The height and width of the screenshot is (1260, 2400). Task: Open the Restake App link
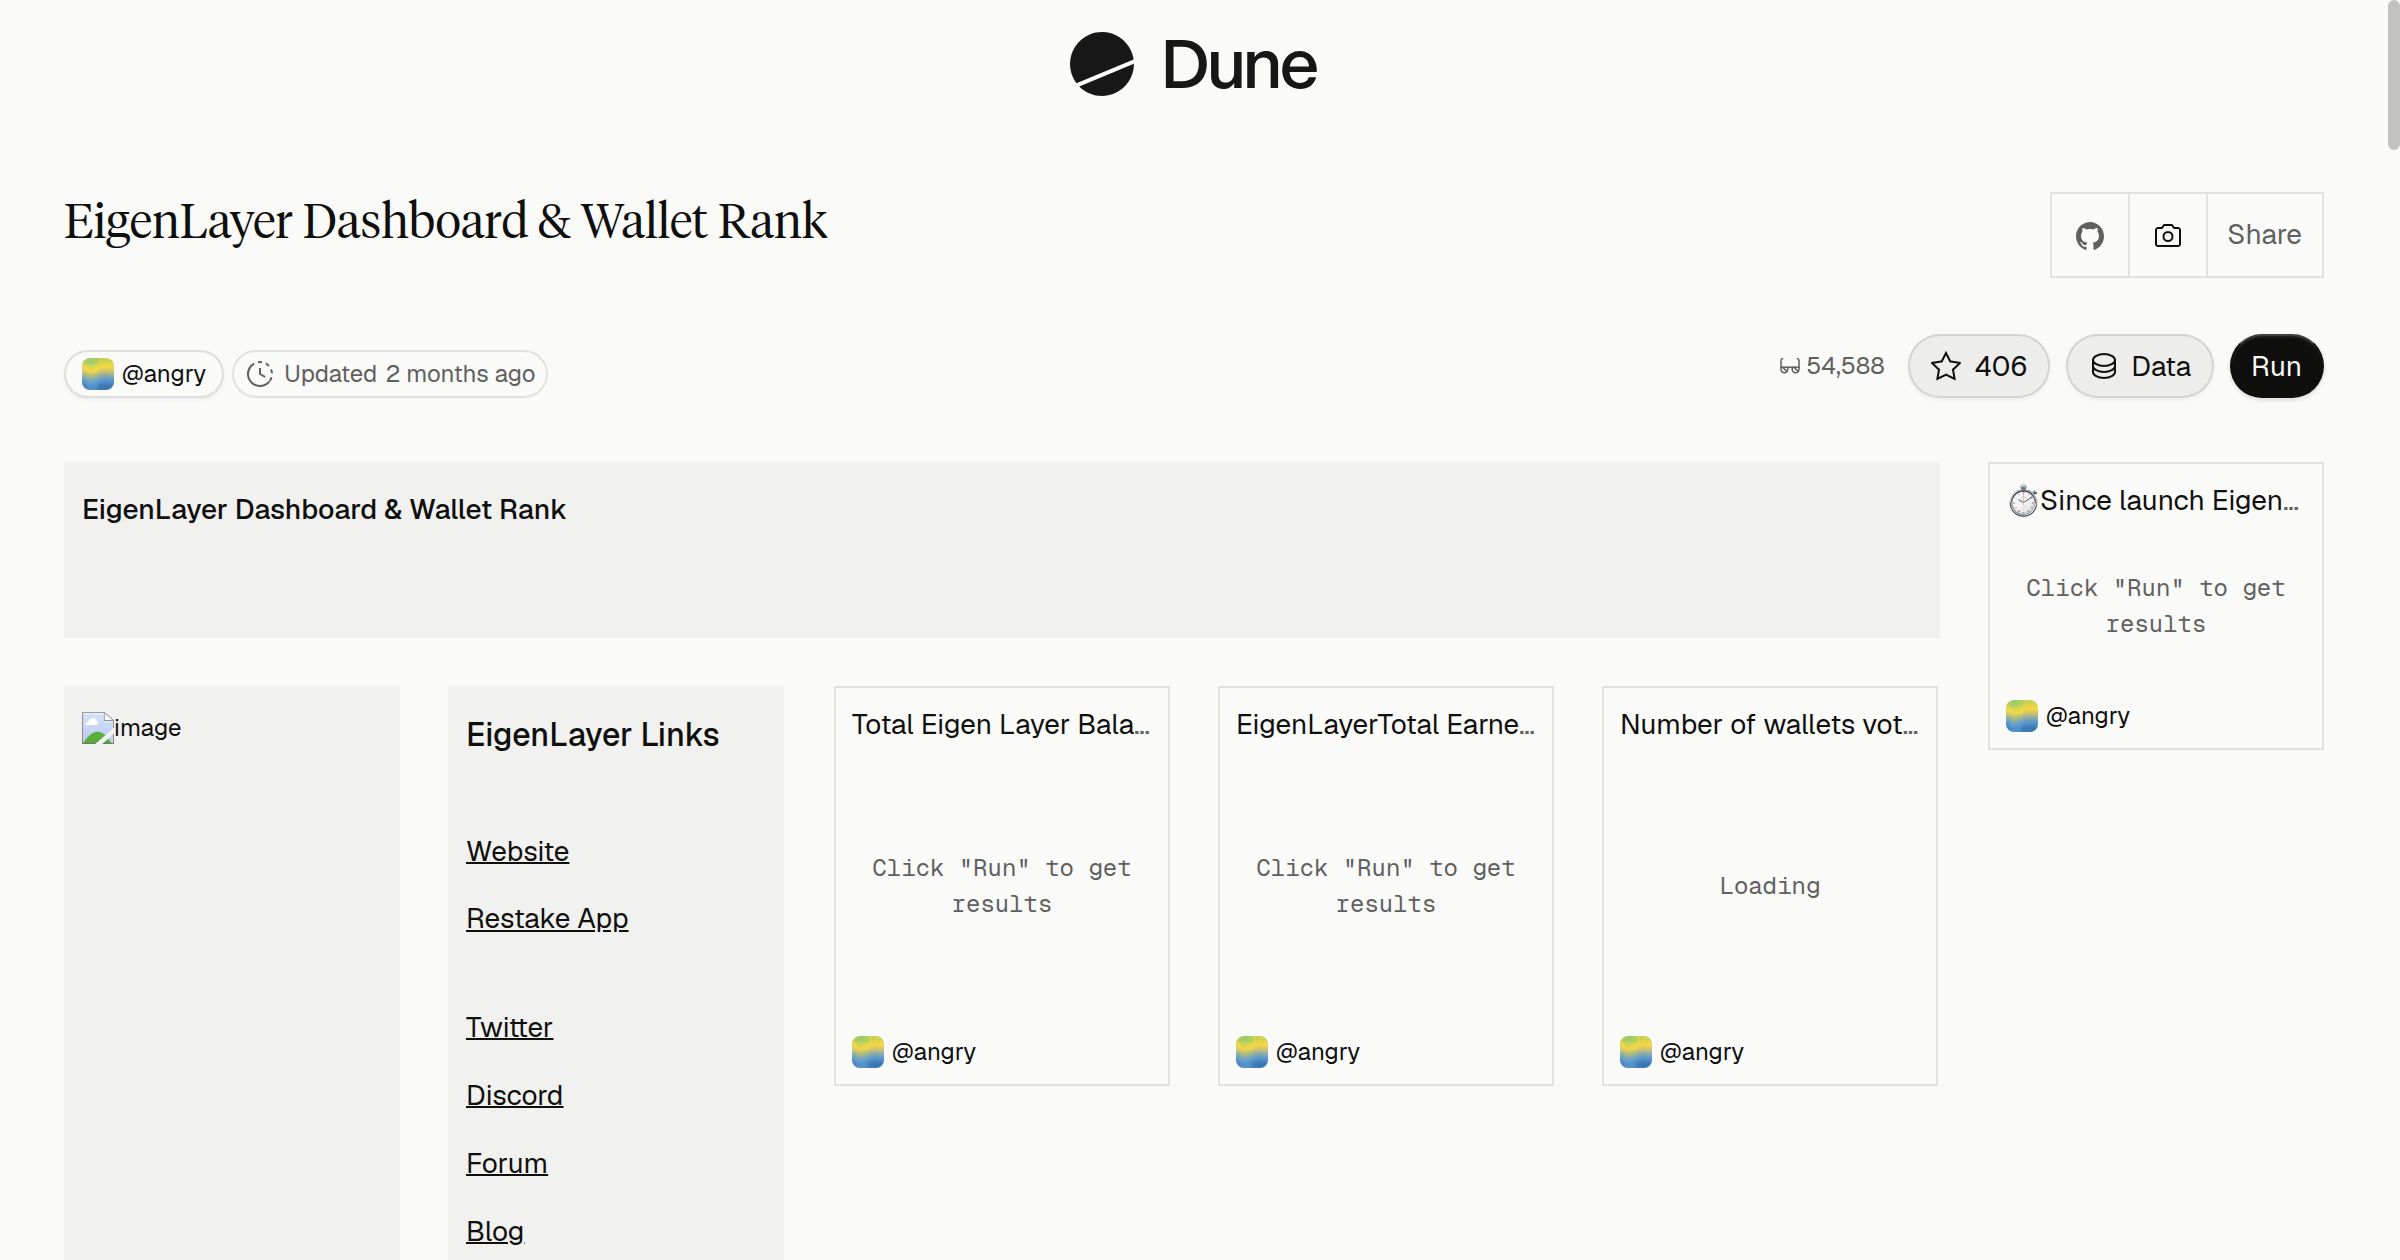[x=547, y=918]
